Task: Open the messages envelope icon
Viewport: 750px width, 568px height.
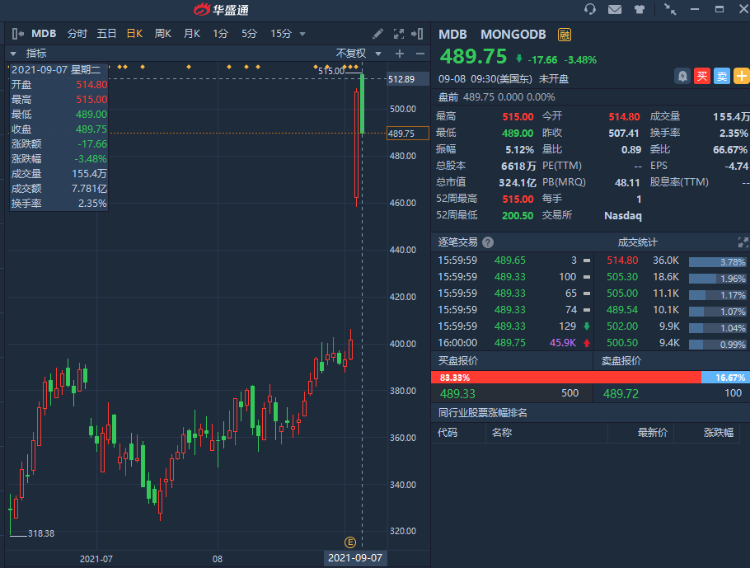Action: (614, 9)
